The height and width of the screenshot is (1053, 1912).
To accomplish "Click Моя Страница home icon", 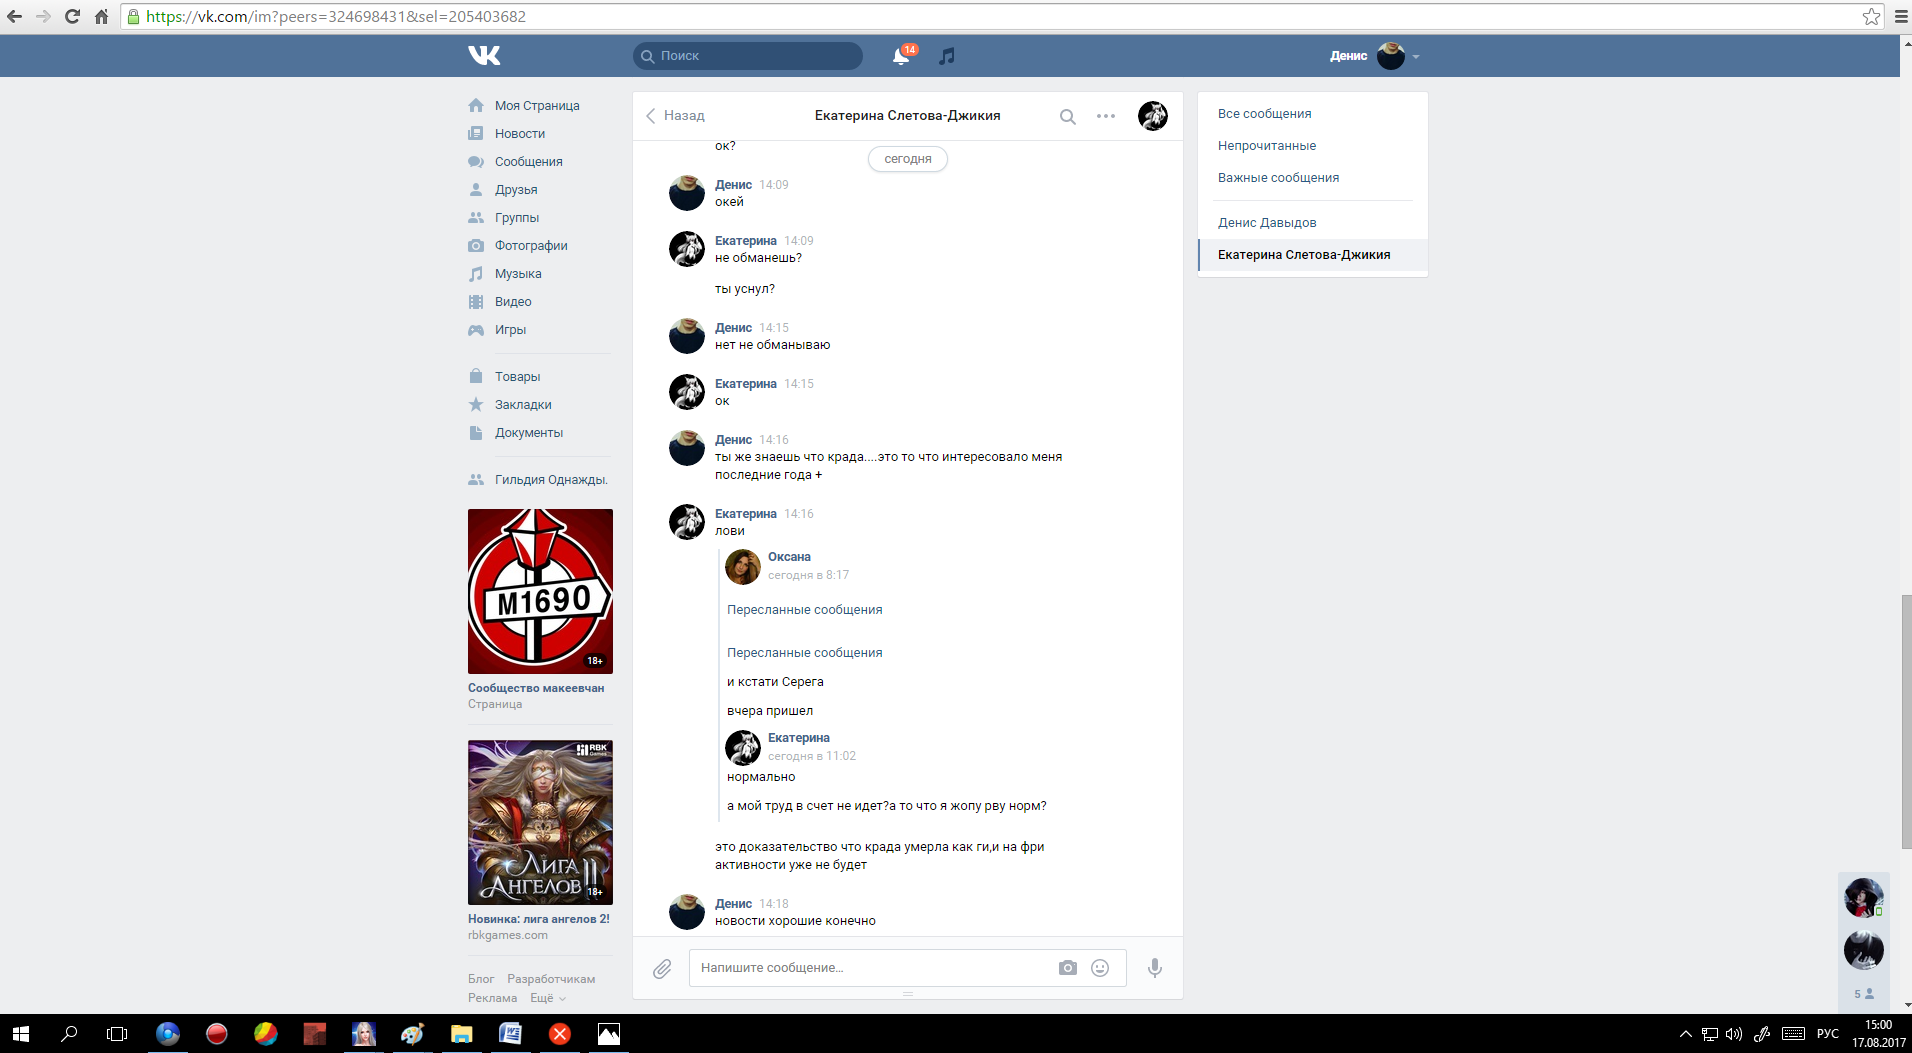I will pyautogui.click(x=476, y=106).
